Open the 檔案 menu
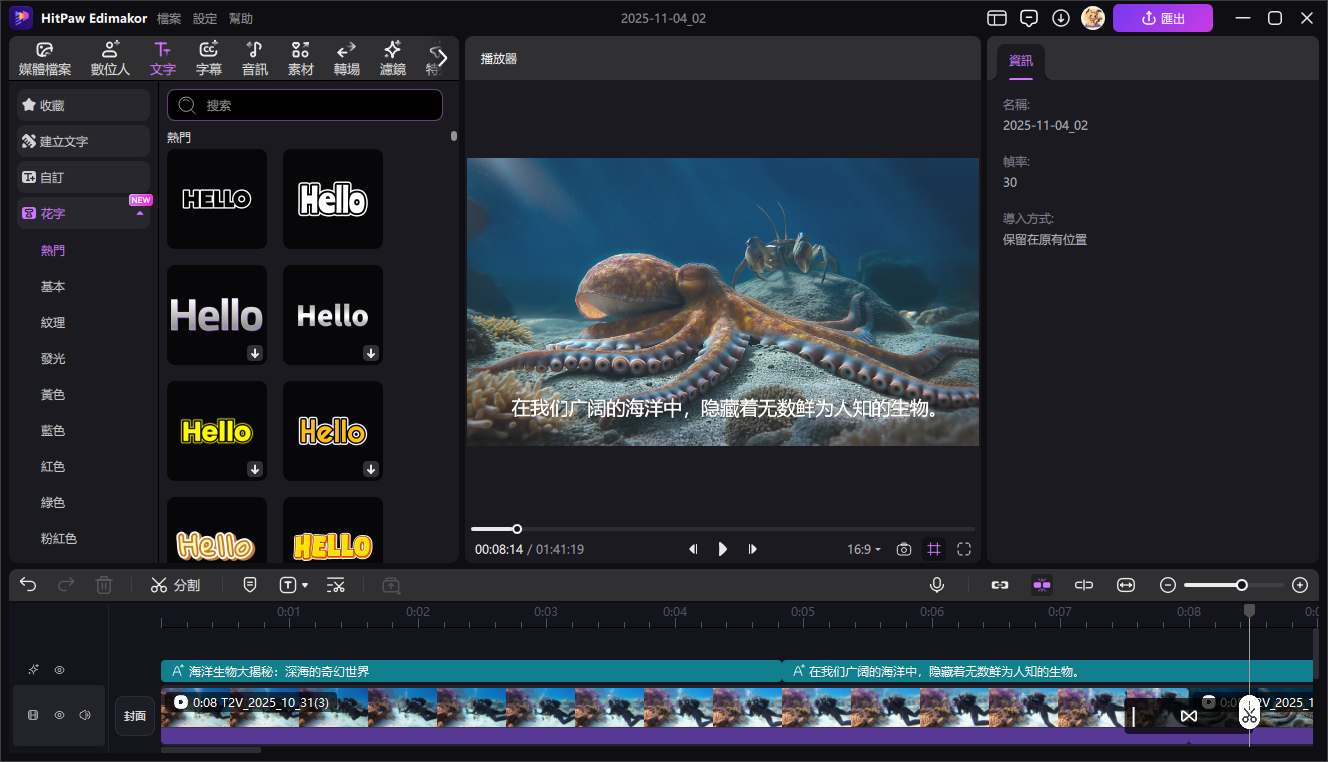Image resolution: width=1328 pixels, height=762 pixels. pyautogui.click(x=169, y=18)
